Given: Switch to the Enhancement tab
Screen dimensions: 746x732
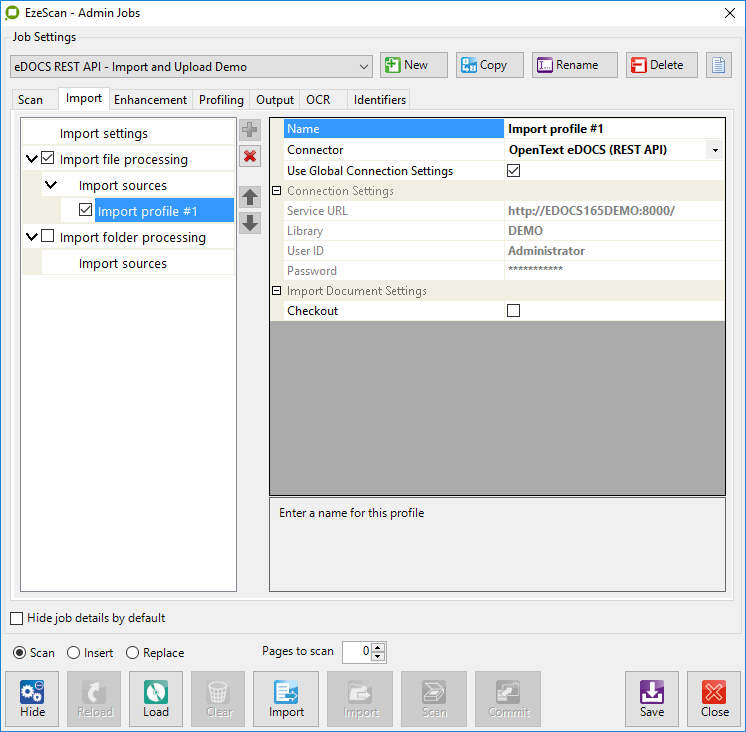Looking at the screenshot, I should tap(150, 100).
